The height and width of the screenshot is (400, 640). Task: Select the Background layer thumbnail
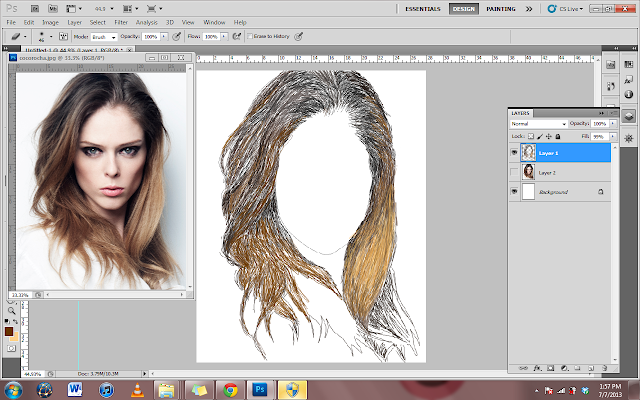pos(529,191)
